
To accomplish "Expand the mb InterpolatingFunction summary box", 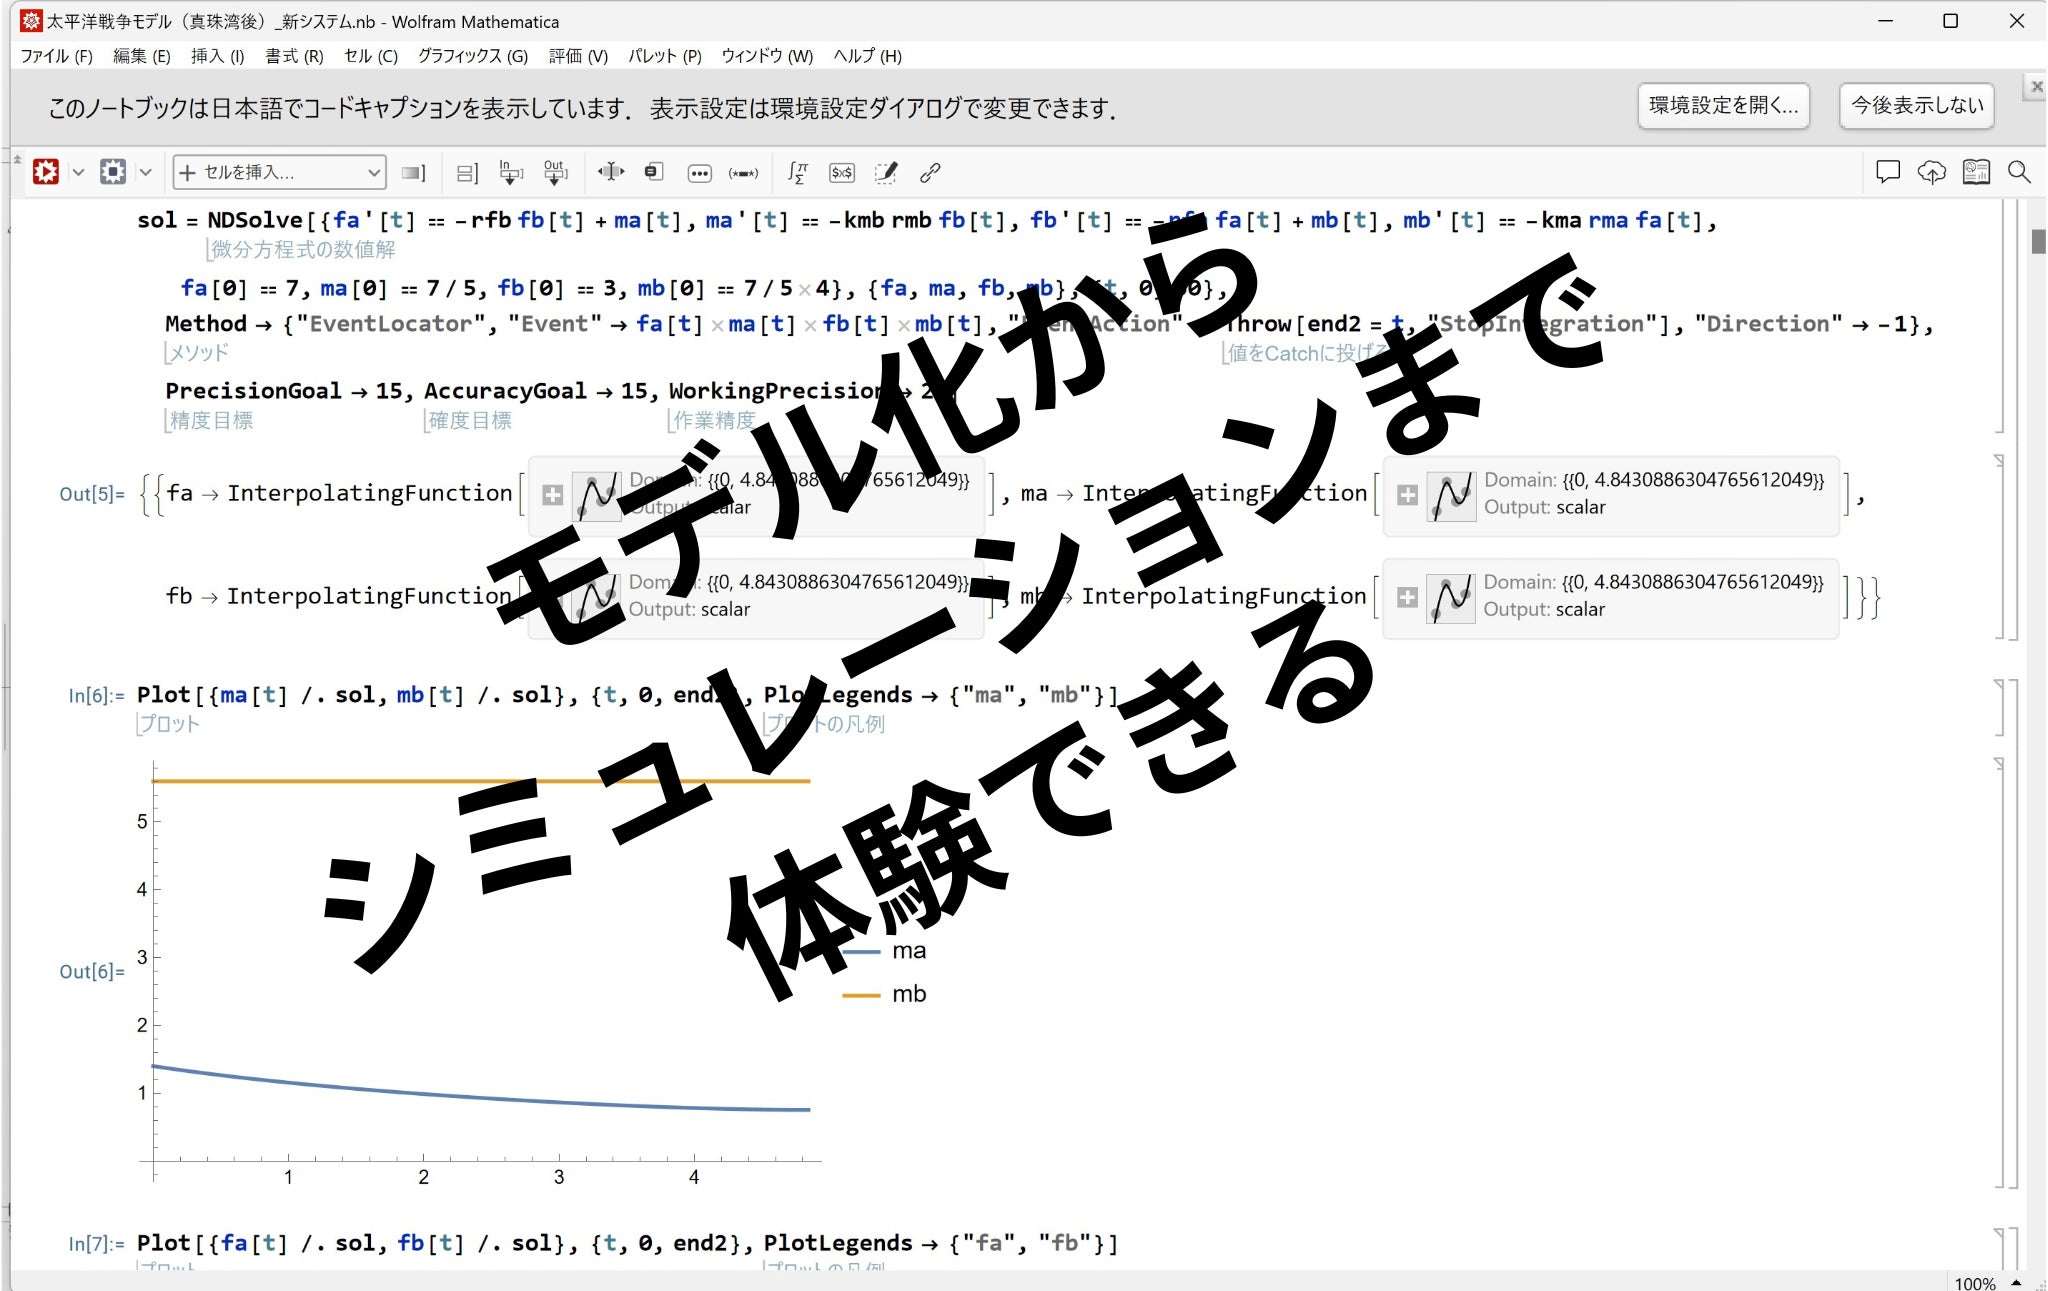I will point(1407,597).
